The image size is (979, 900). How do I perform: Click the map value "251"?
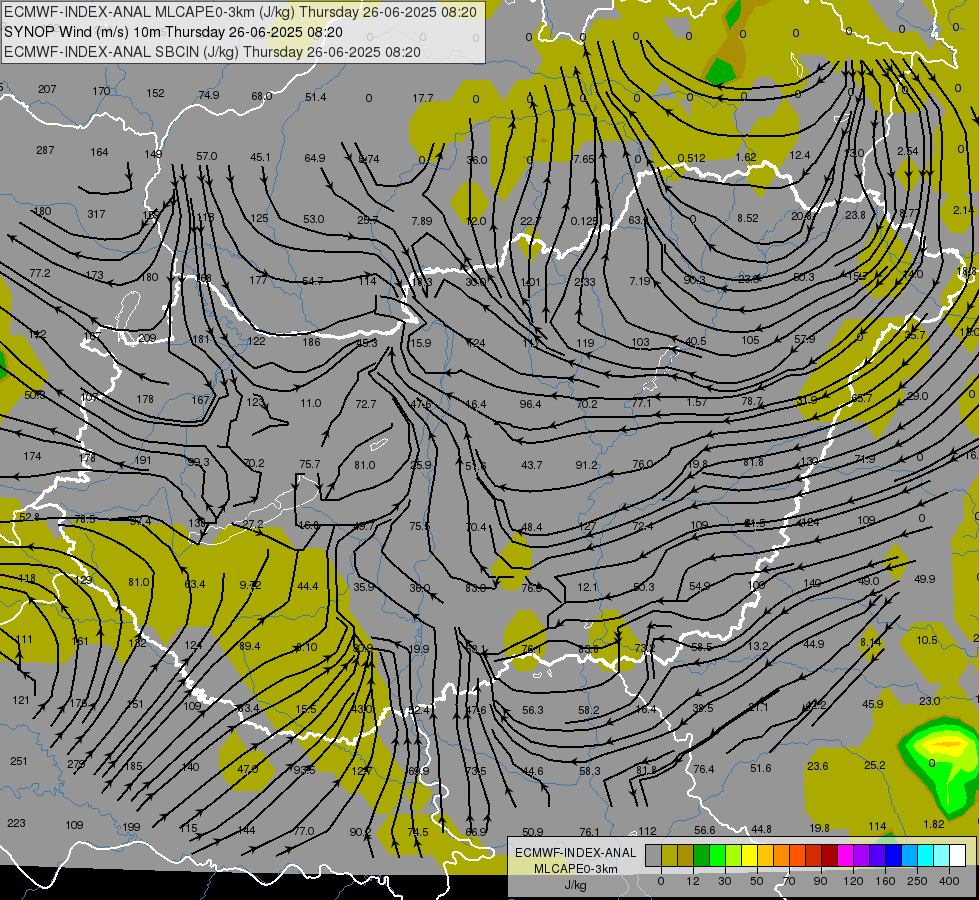pos(19,761)
